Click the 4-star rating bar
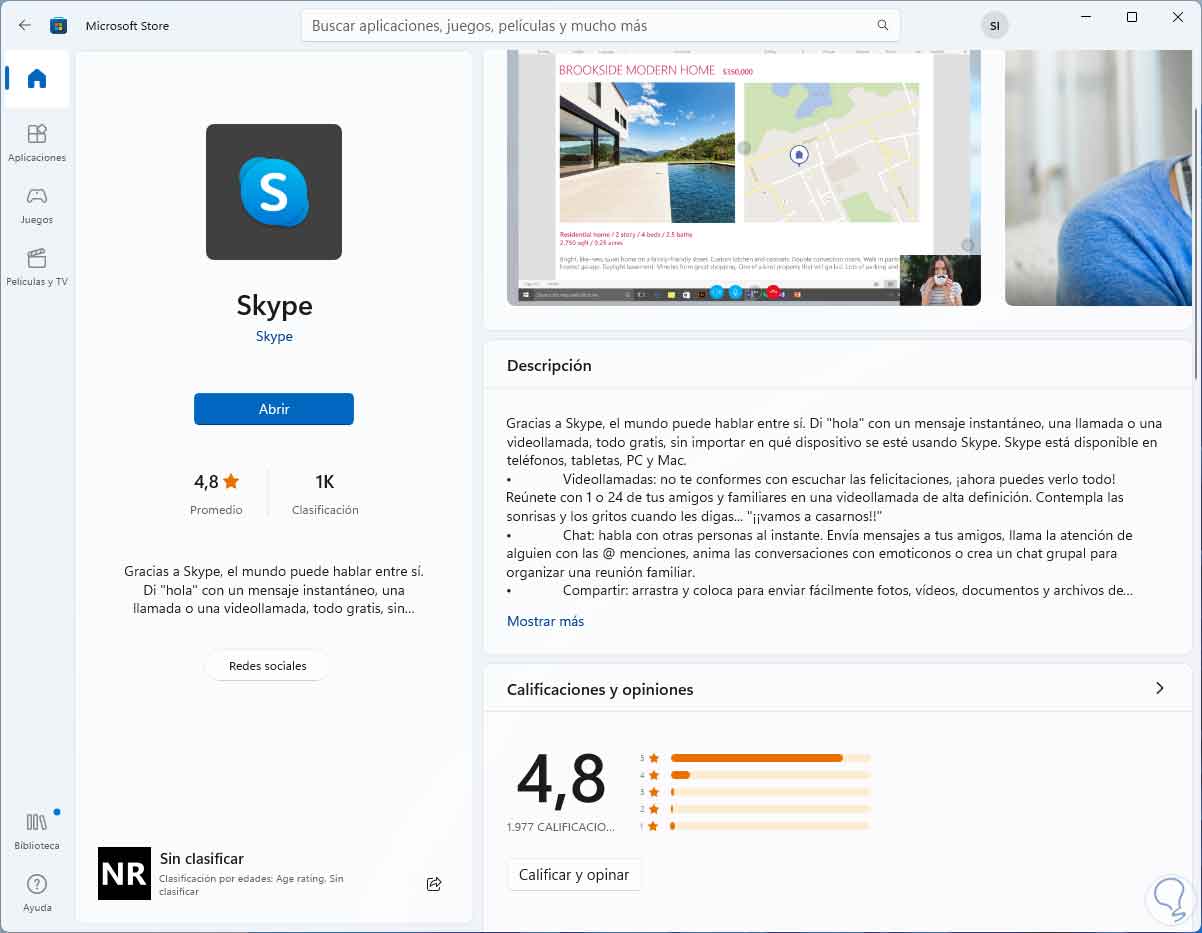The image size is (1202, 933). [771, 775]
